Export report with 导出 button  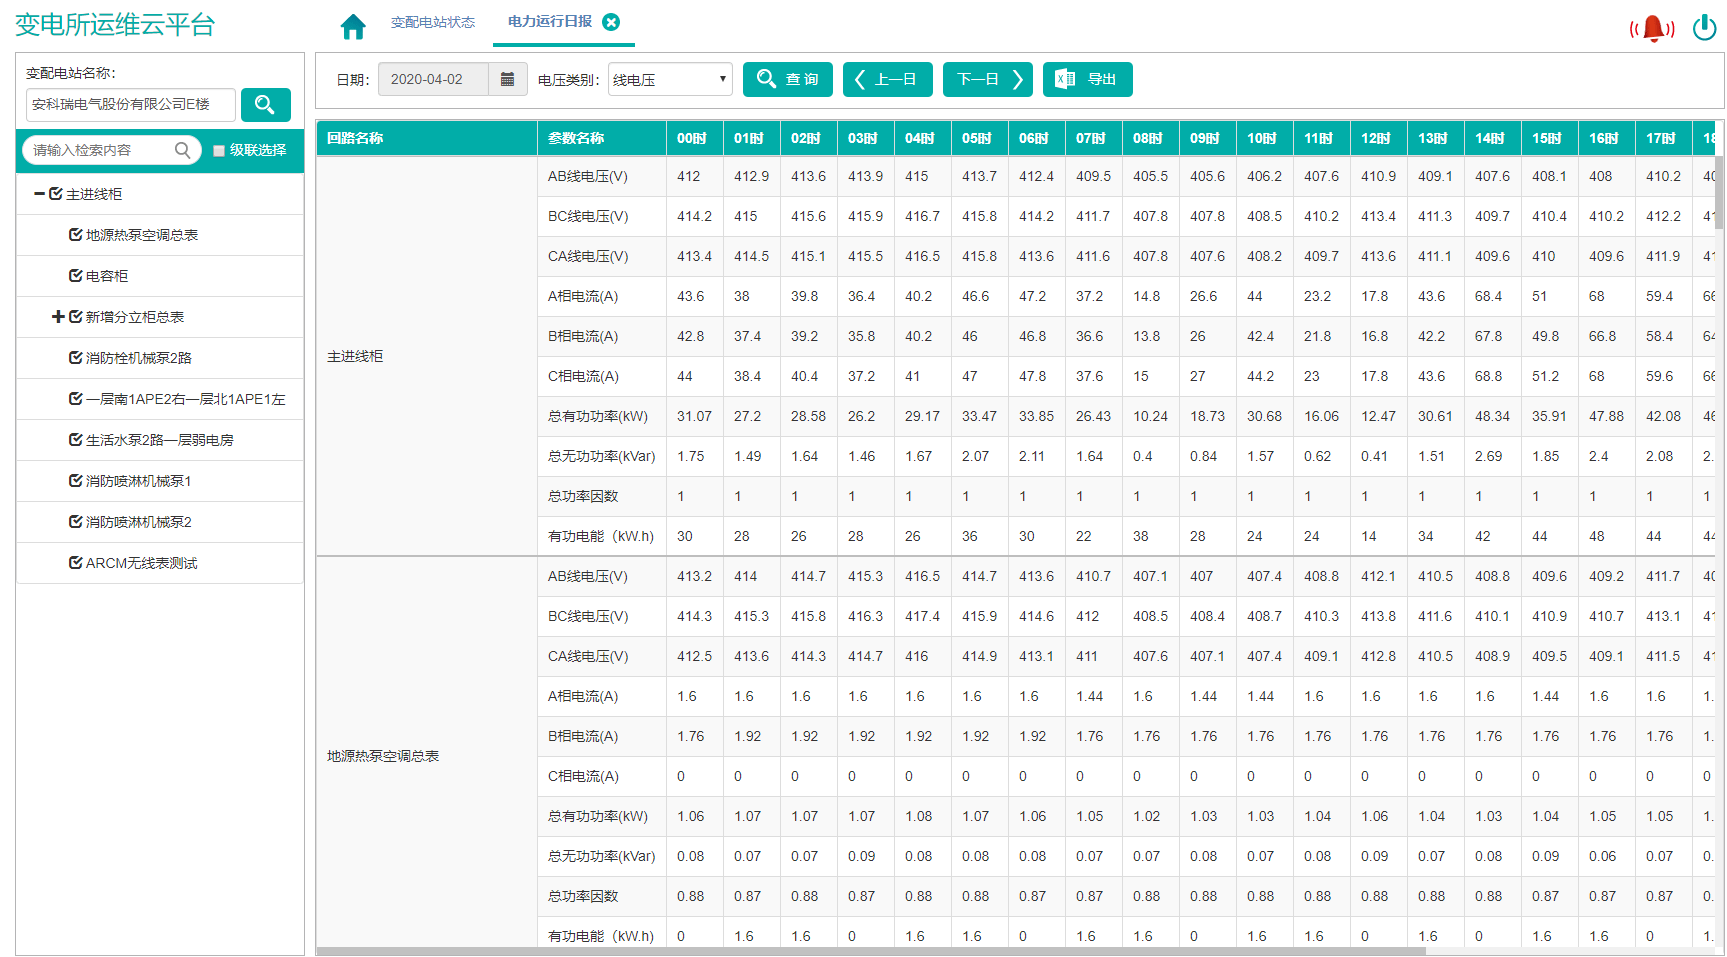1088,79
